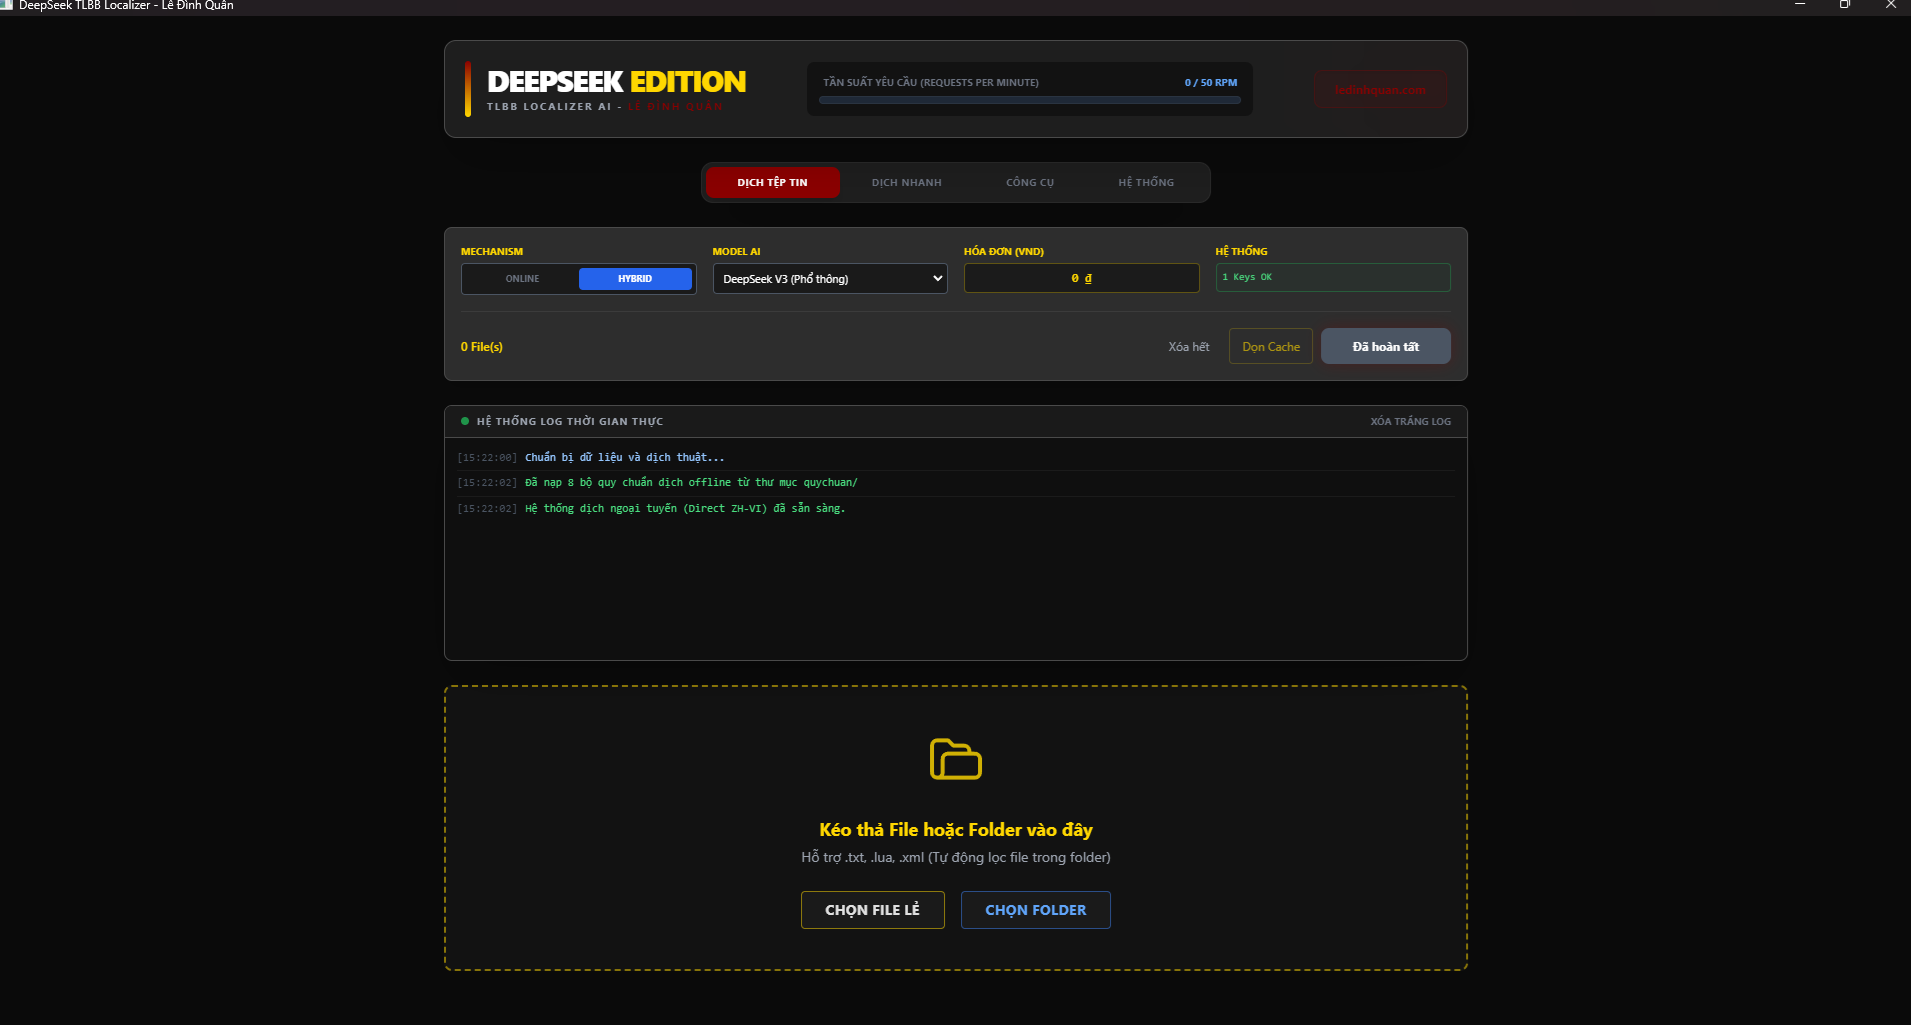Restore down the application window
This screenshot has height=1025, width=1911.
(x=1845, y=5)
